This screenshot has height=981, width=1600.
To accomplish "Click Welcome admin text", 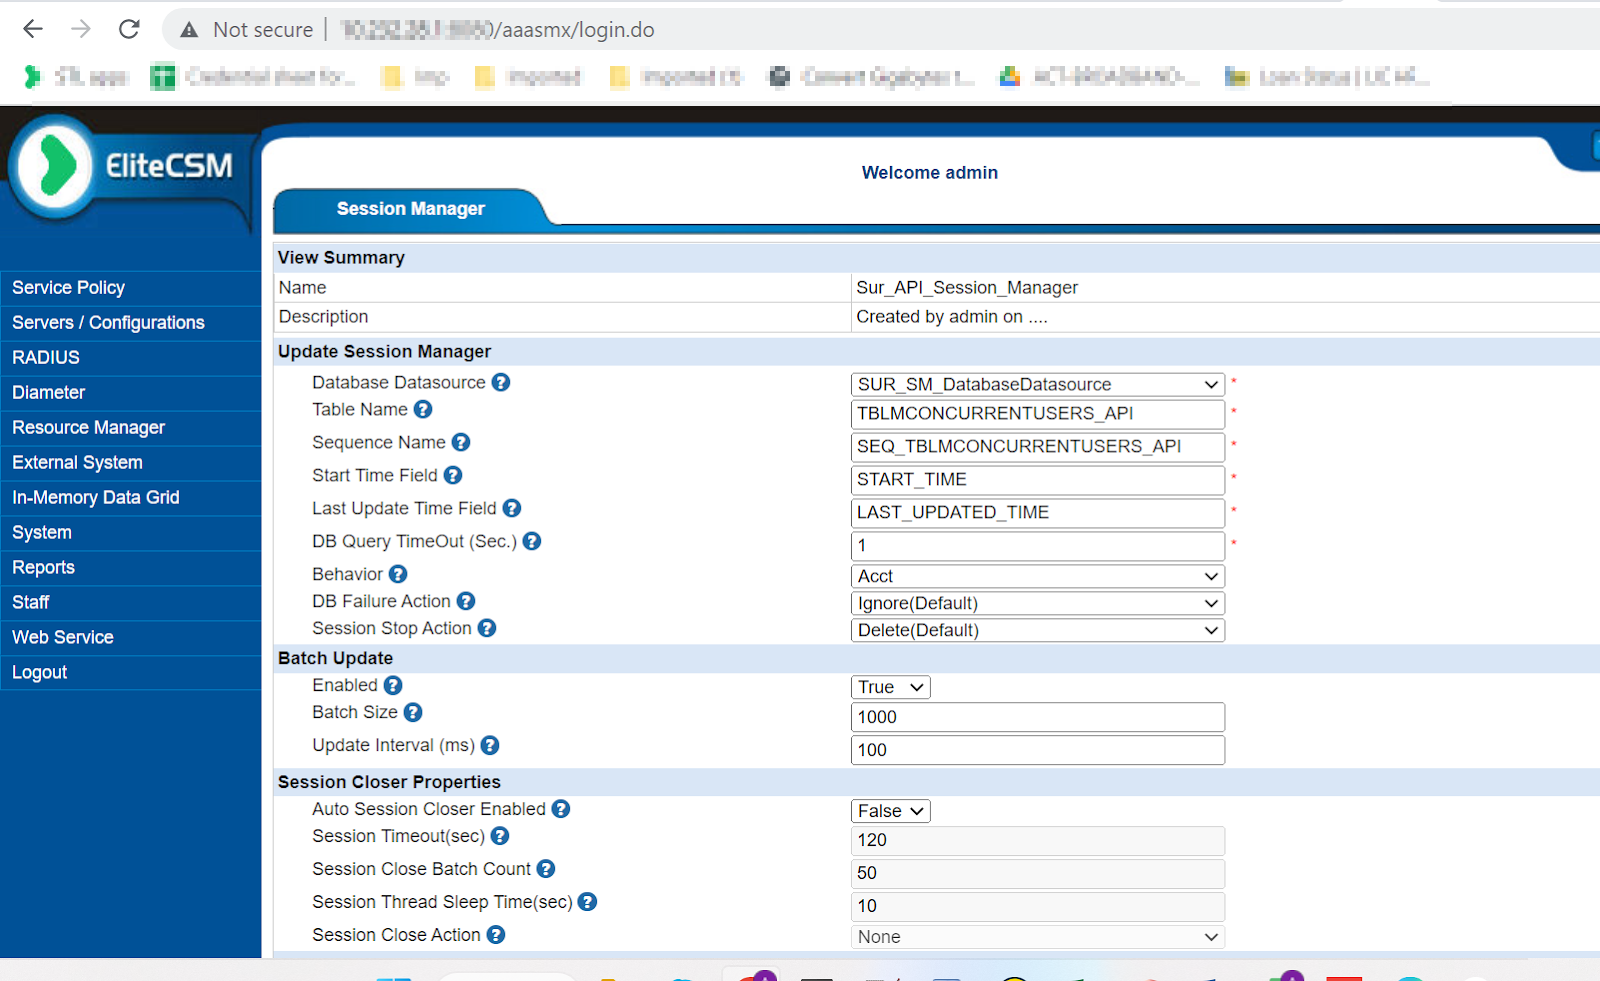I will 930,173.
